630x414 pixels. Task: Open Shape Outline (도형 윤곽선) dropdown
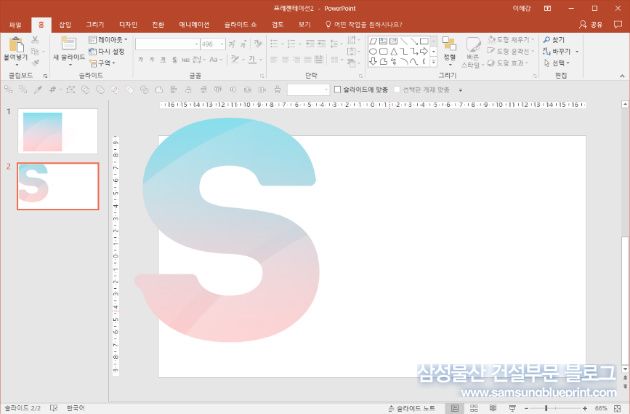(x=511, y=51)
